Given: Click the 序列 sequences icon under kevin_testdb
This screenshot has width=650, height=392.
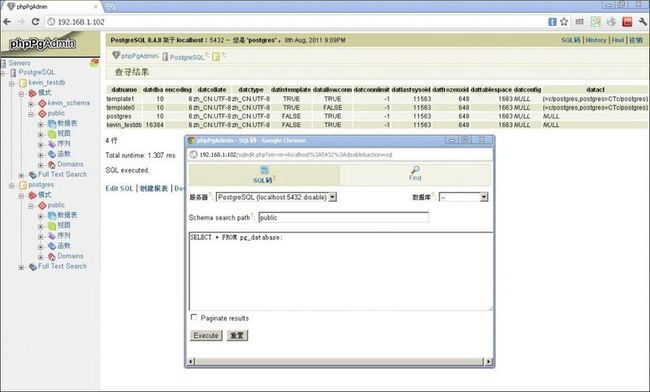Looking at the screenshot, I should point(52,144).
